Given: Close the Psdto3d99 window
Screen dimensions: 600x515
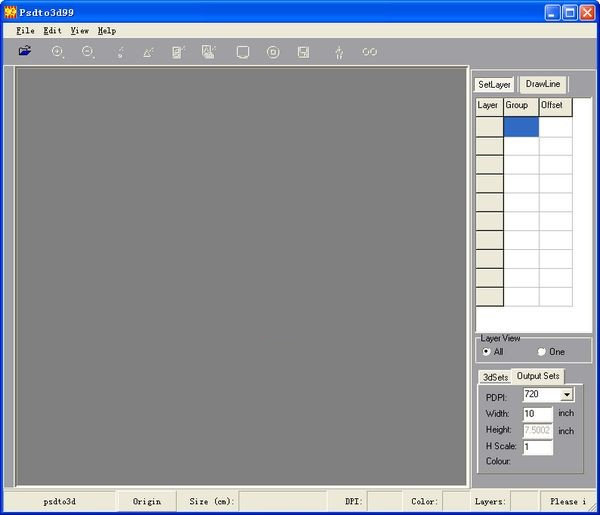Looking at the screenshot, I should tap(587, 13).
